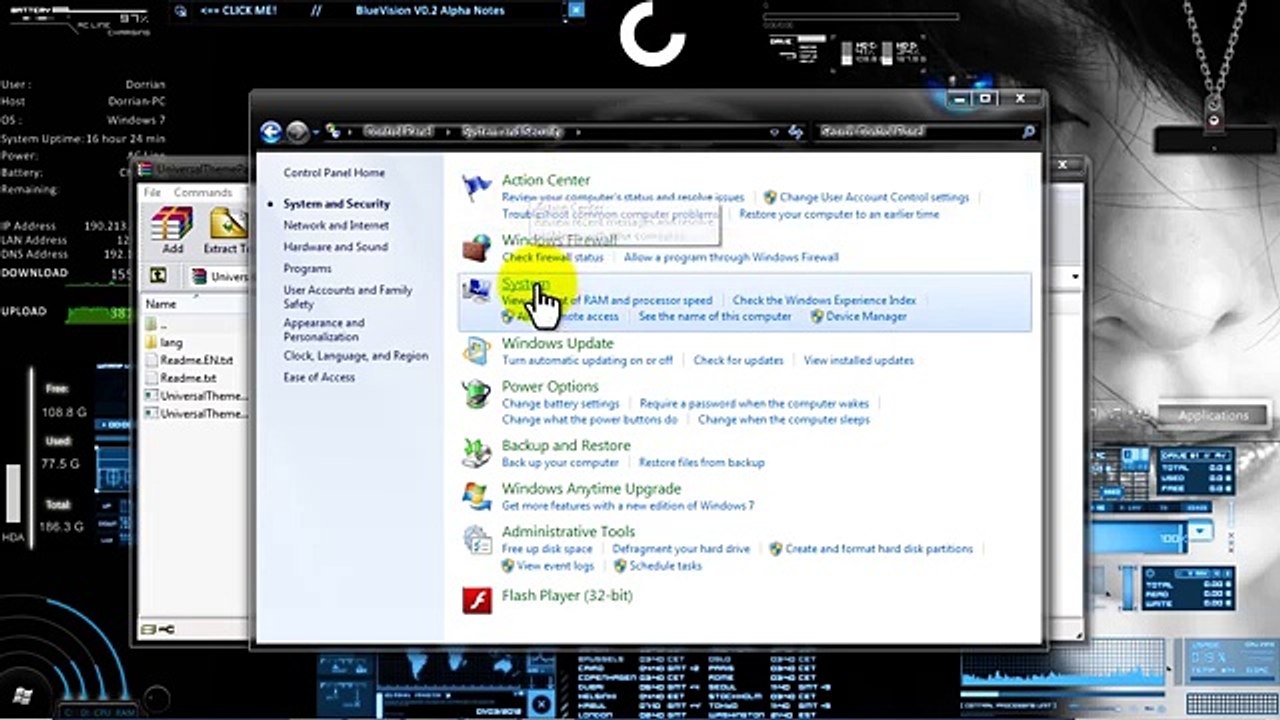Refresh the Control Panel address bar
1280x720 pixels.
(x=797, y=131)
